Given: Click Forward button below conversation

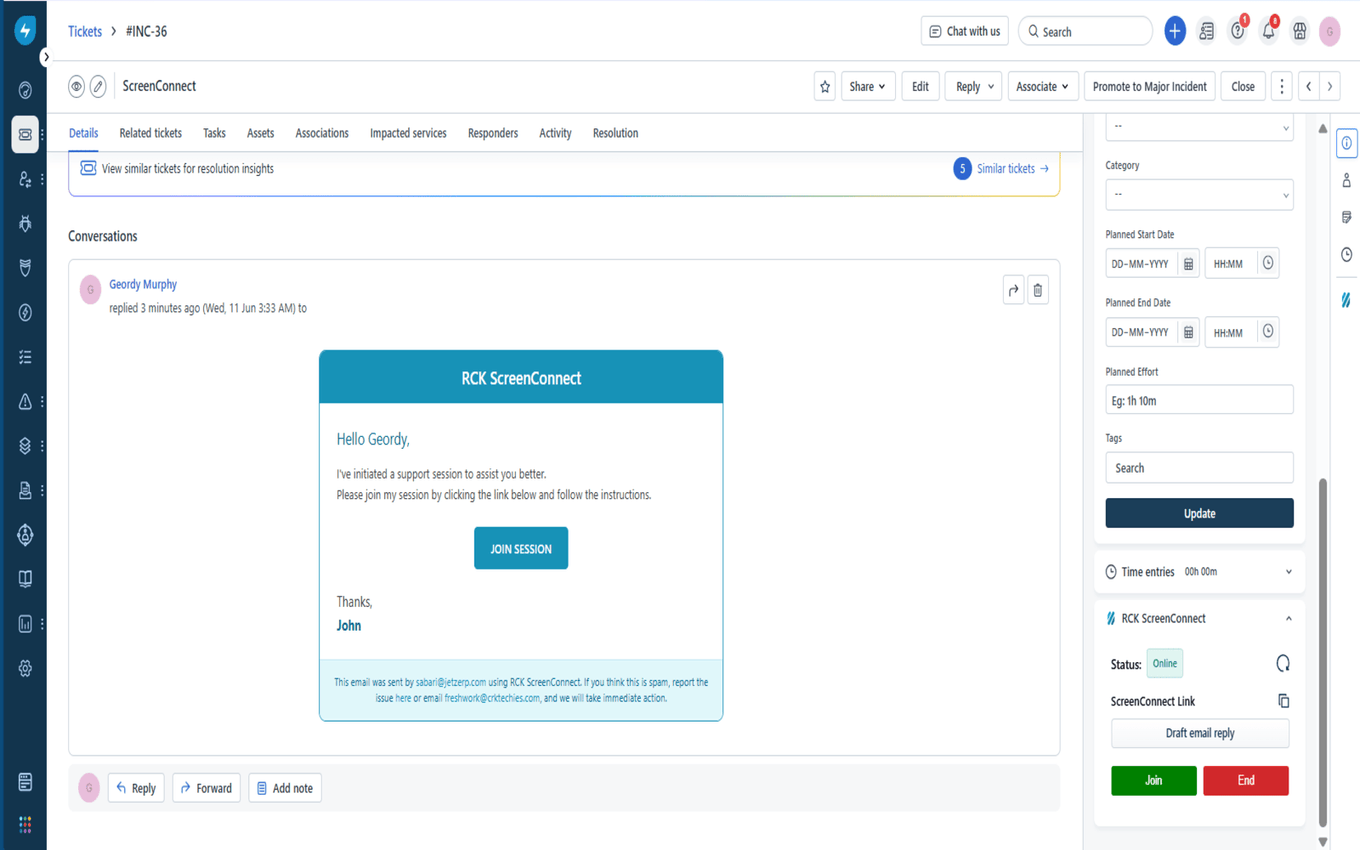Looking at the screenshot, I should coord(206,788).
